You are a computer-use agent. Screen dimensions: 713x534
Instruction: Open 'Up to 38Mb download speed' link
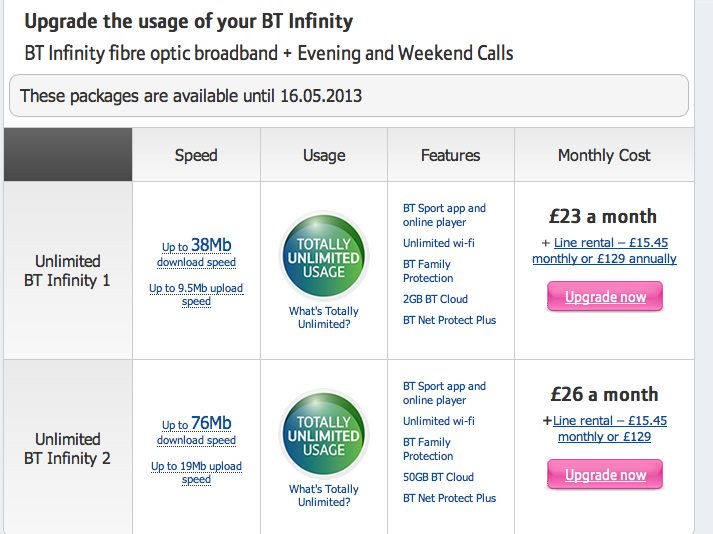(196, 252)
